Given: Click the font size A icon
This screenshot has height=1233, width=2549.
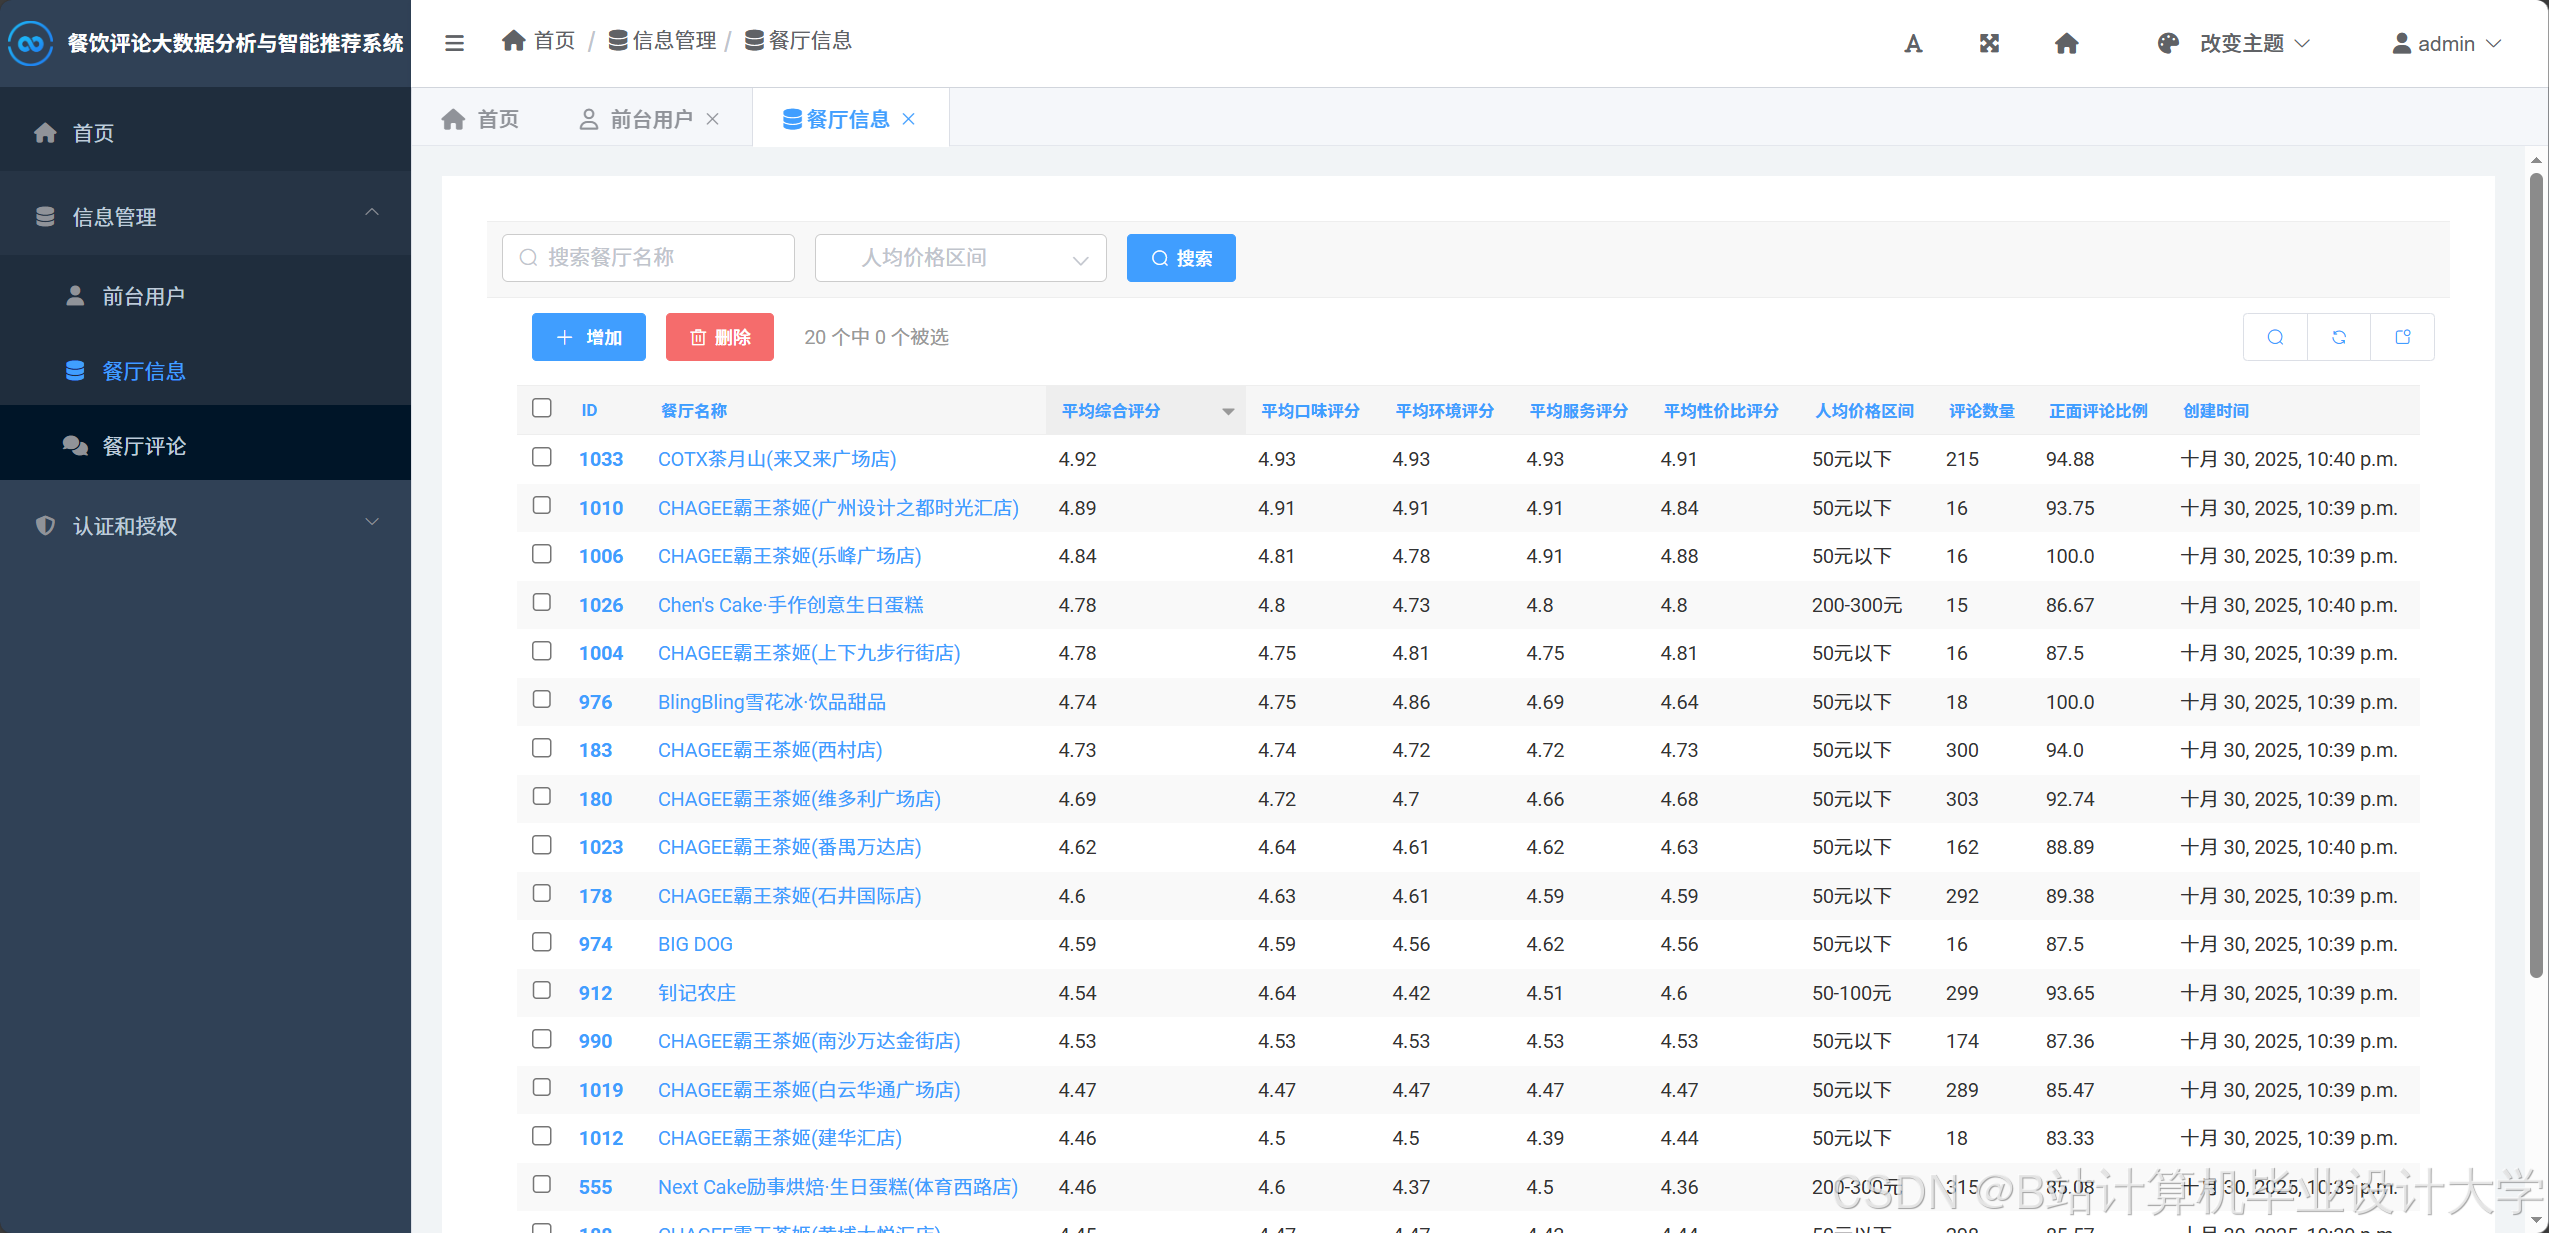Looking at the screenshot, I should click(x=1912, y=43).
